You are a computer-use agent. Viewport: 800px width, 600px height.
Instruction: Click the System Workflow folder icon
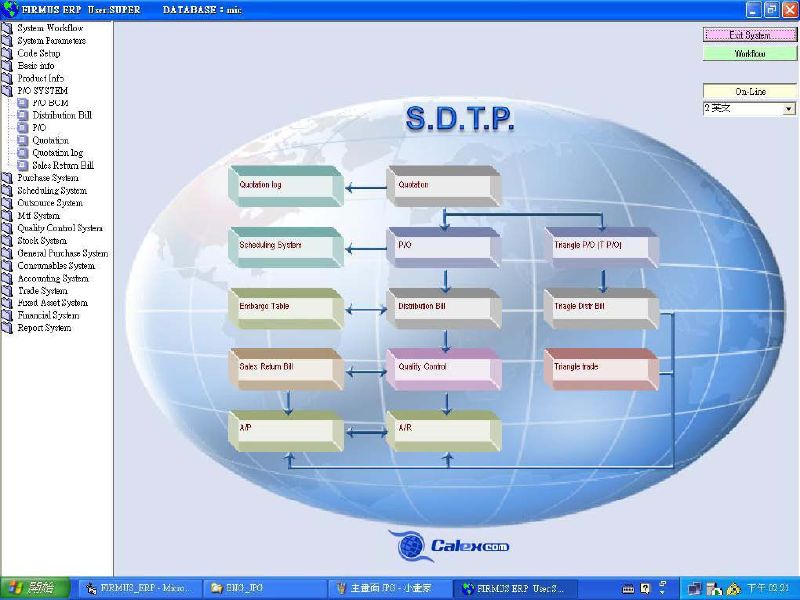pos(7,28)
